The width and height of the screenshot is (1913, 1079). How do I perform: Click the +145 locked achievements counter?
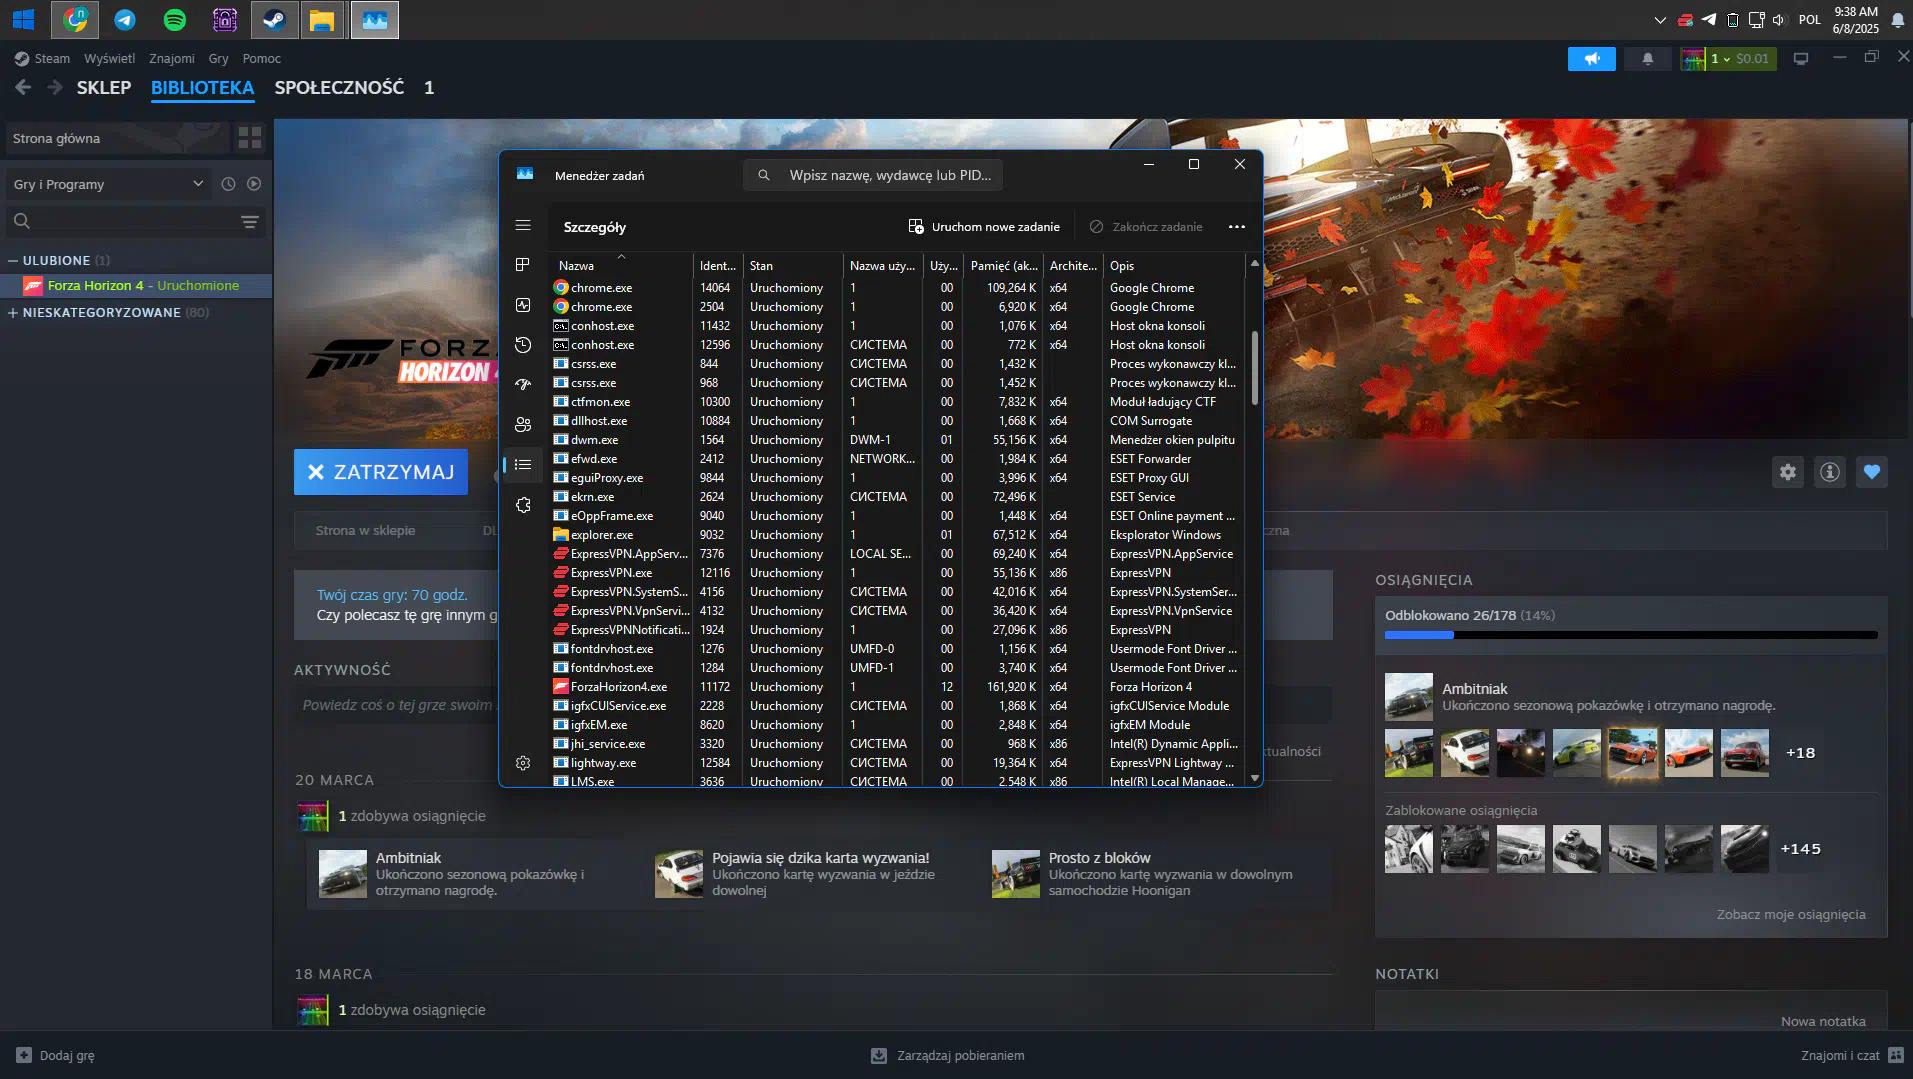[x=1800, y=849]
